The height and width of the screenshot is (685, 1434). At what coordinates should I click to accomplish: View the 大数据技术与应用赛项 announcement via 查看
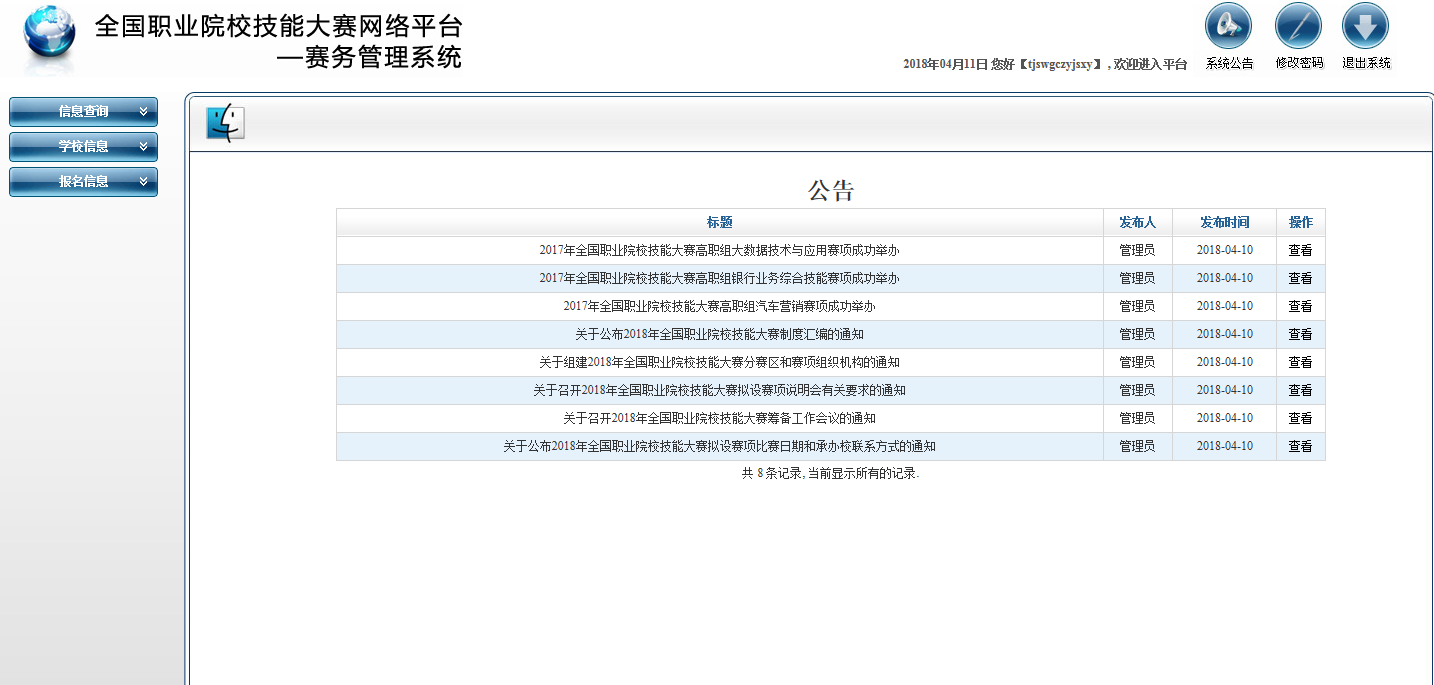coord(1300,251)
